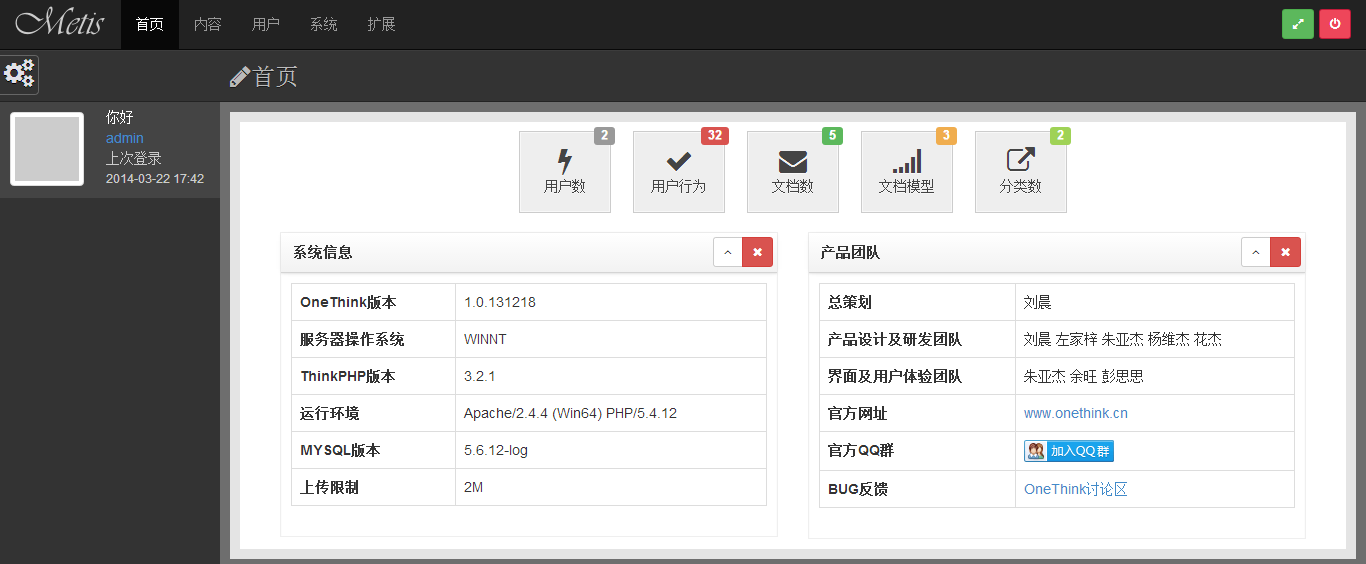This screenshot has width=1366, height=564.
Task: Click the 分类数 external link icon
Action: [x=1020, y=160]
